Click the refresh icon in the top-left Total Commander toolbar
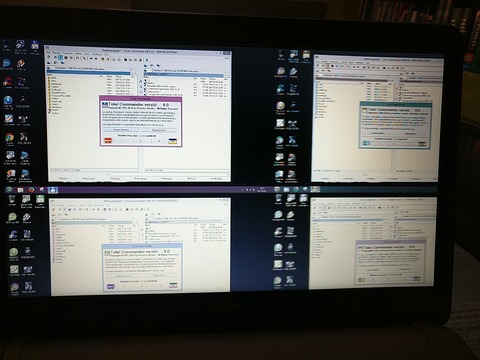 click(49, 57)
